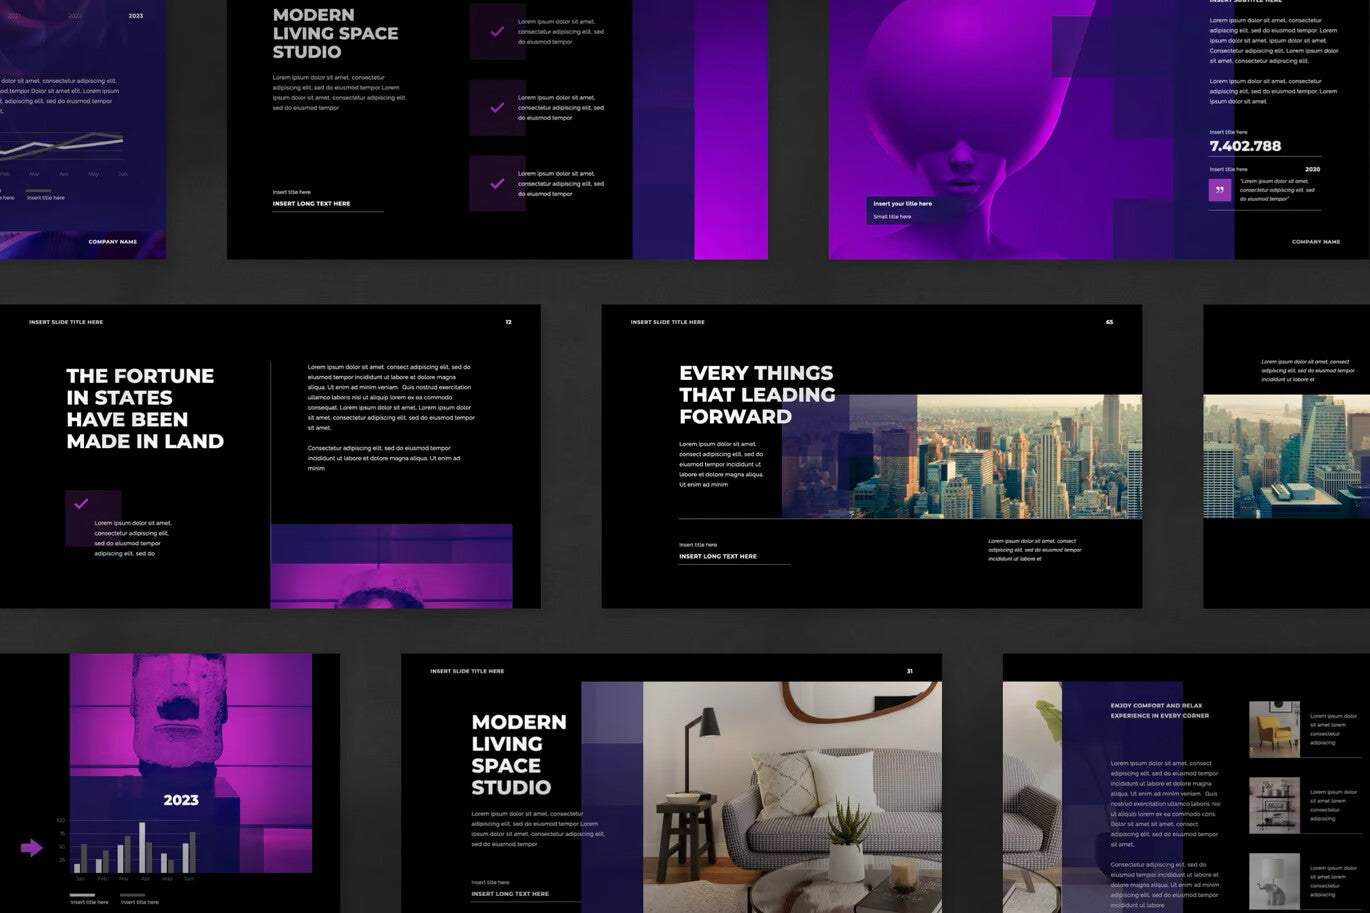Viewport: 1370px width, 913px height.
Task: Click the Insert your title here label on the purple slide
Action: point(901,203)
